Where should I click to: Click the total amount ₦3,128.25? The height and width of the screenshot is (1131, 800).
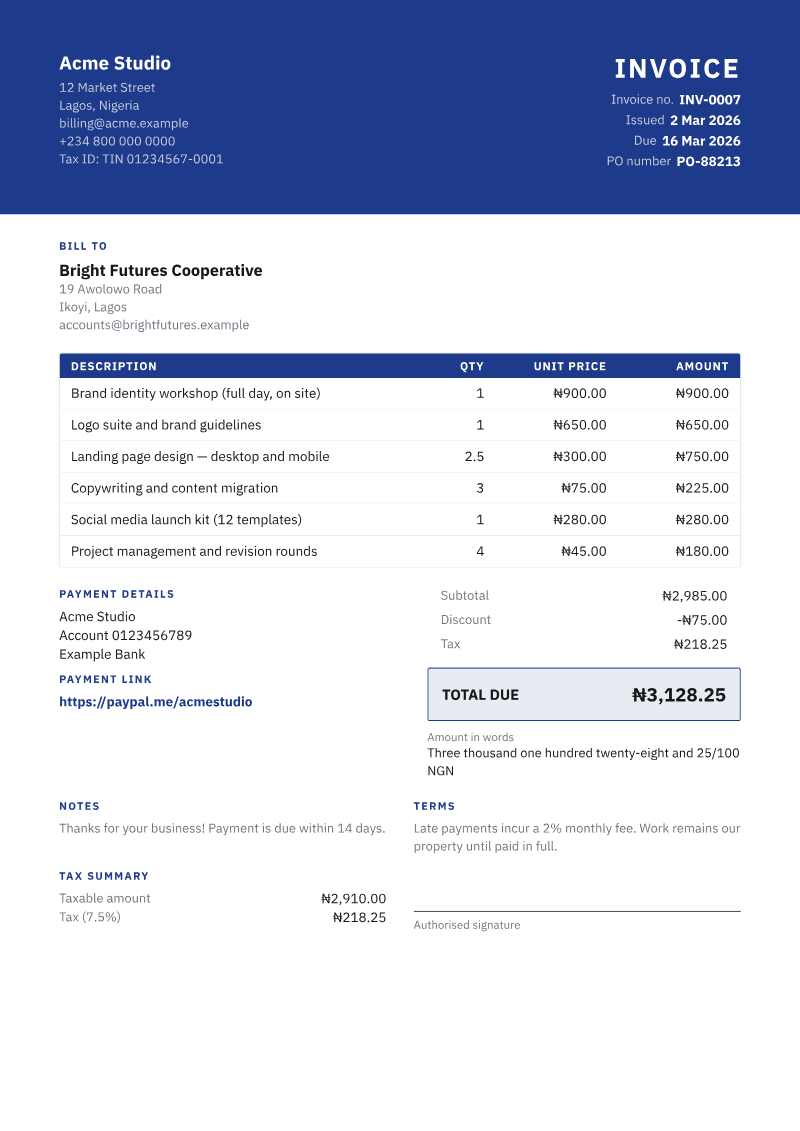[x=679, y=695]
